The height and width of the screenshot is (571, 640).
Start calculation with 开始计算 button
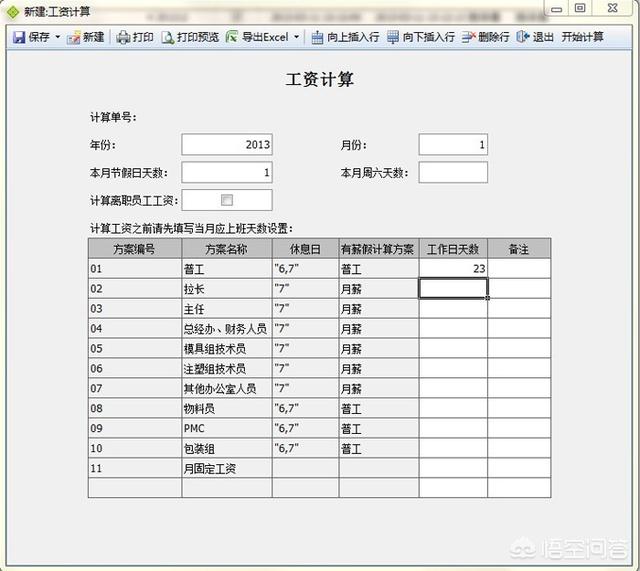(582, 37)
